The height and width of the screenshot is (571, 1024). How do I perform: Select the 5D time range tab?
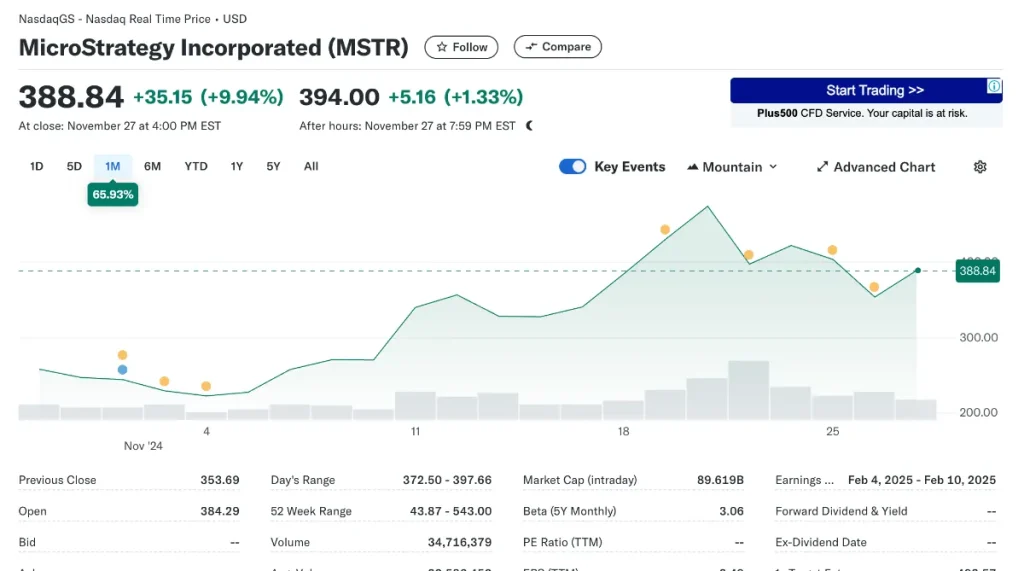pos(74,167)
